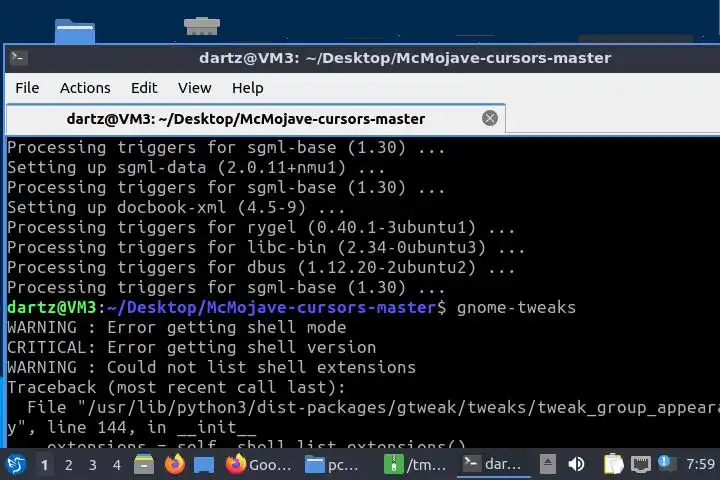Click the 'Setting up docbook-xml (4.5-9)' line

[x=176, y=208]
